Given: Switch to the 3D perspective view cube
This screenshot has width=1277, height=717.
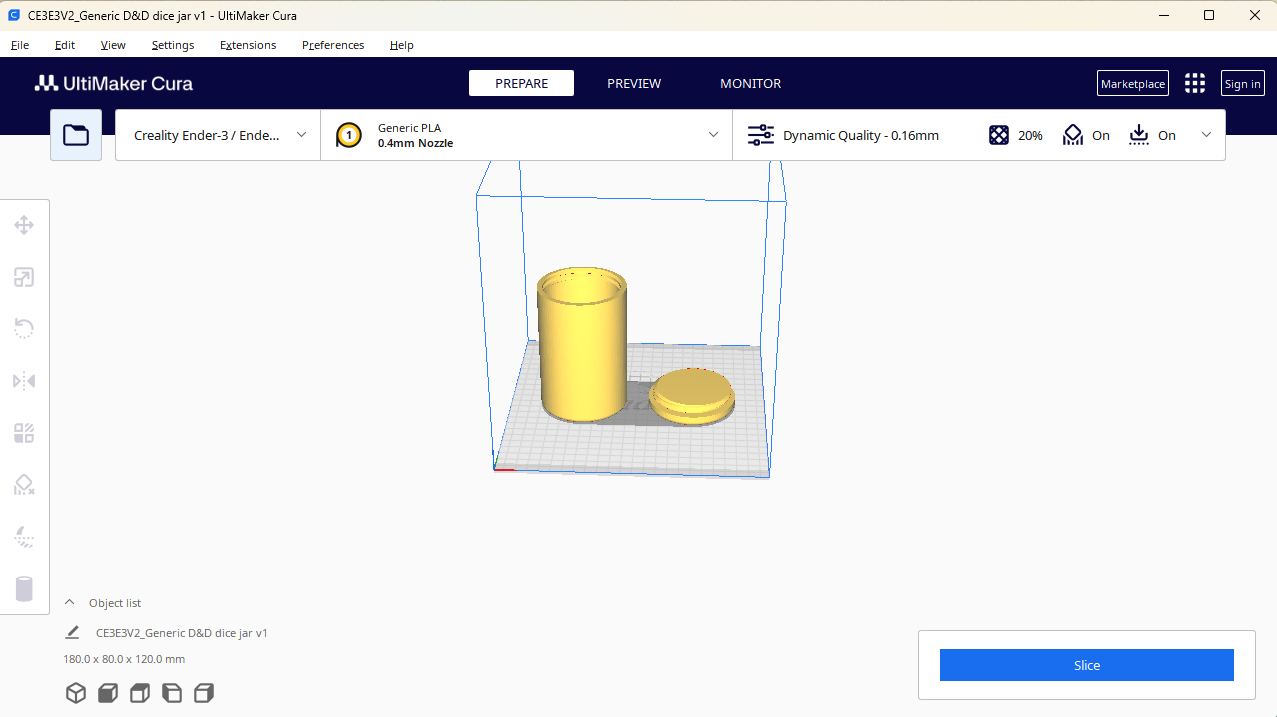Looking at the screenshot, I should coord(76,693).
